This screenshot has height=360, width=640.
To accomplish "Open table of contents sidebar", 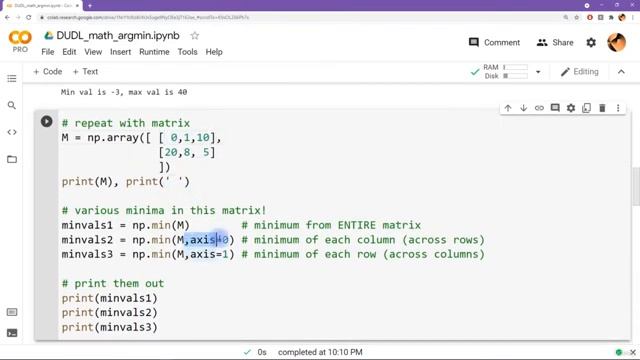I will pyautogui.click(x=12, y=78).
